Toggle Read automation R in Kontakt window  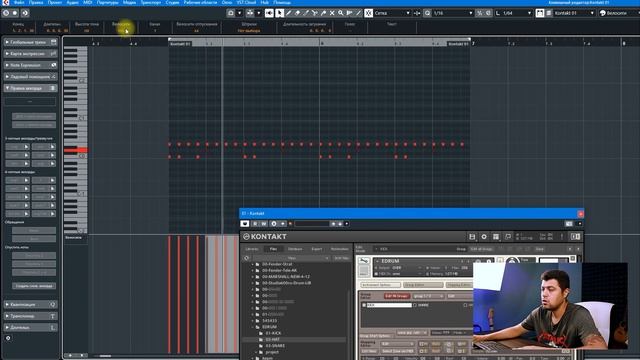256,224
